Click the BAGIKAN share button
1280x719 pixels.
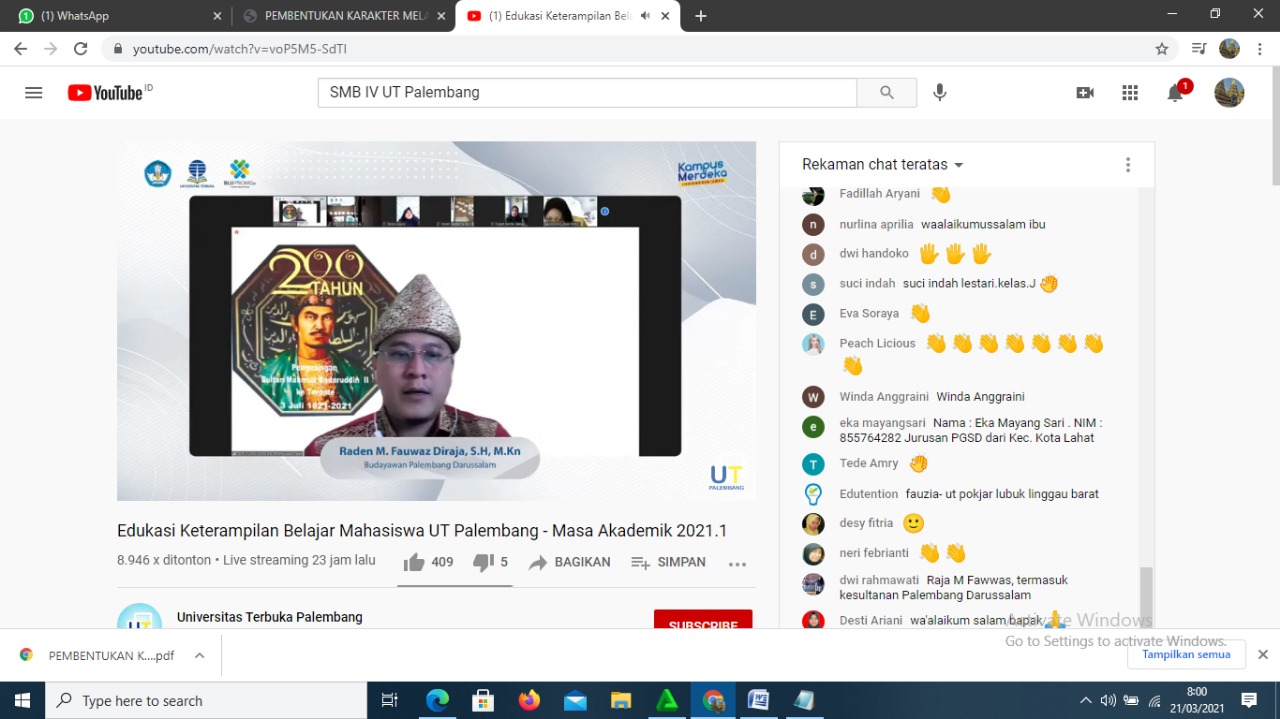tap(570, 563)
